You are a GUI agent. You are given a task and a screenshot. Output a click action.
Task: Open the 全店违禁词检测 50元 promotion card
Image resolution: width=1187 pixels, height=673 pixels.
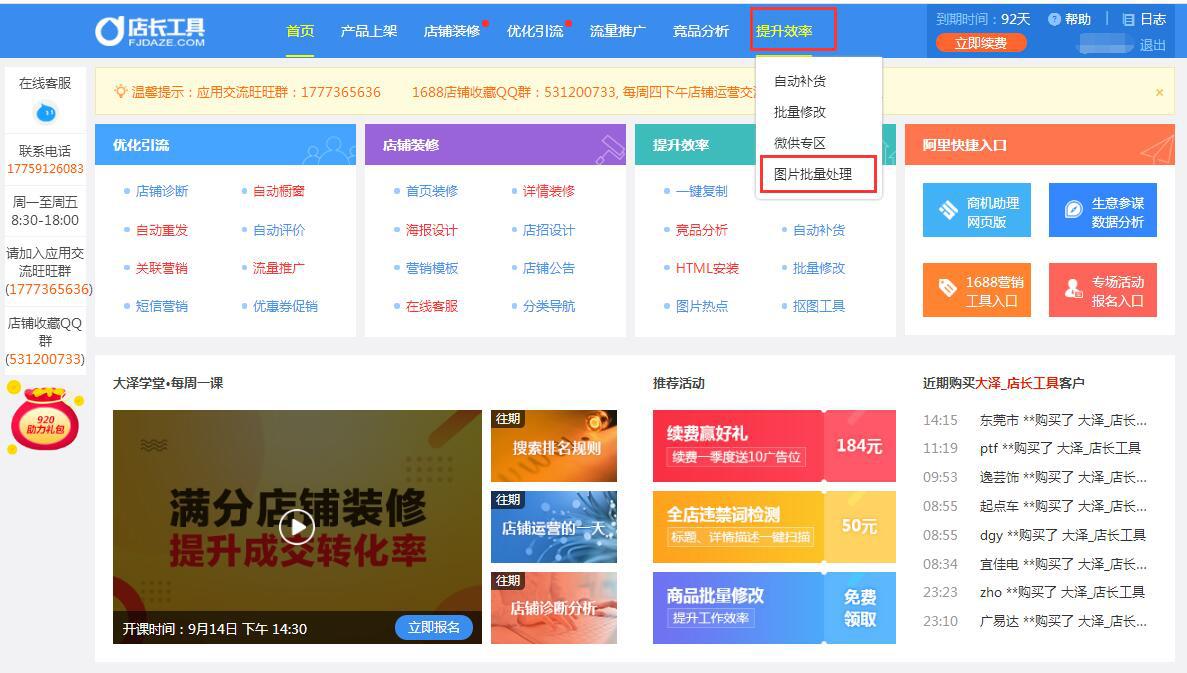774,527
